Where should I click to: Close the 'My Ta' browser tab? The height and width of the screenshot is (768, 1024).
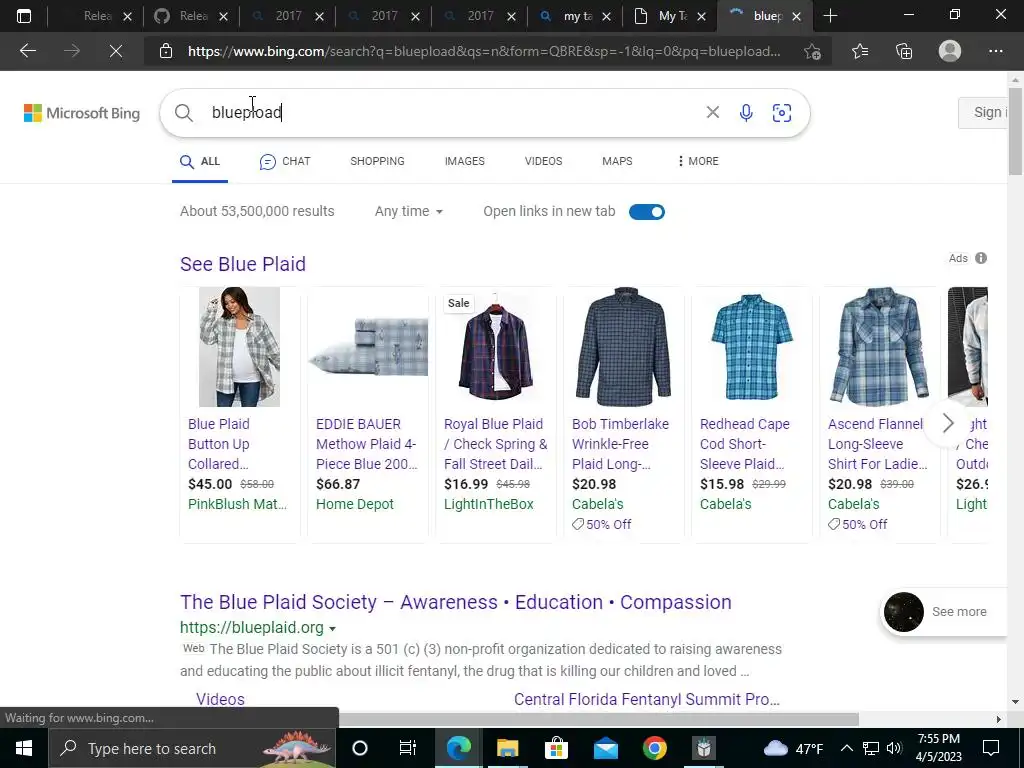701,16
